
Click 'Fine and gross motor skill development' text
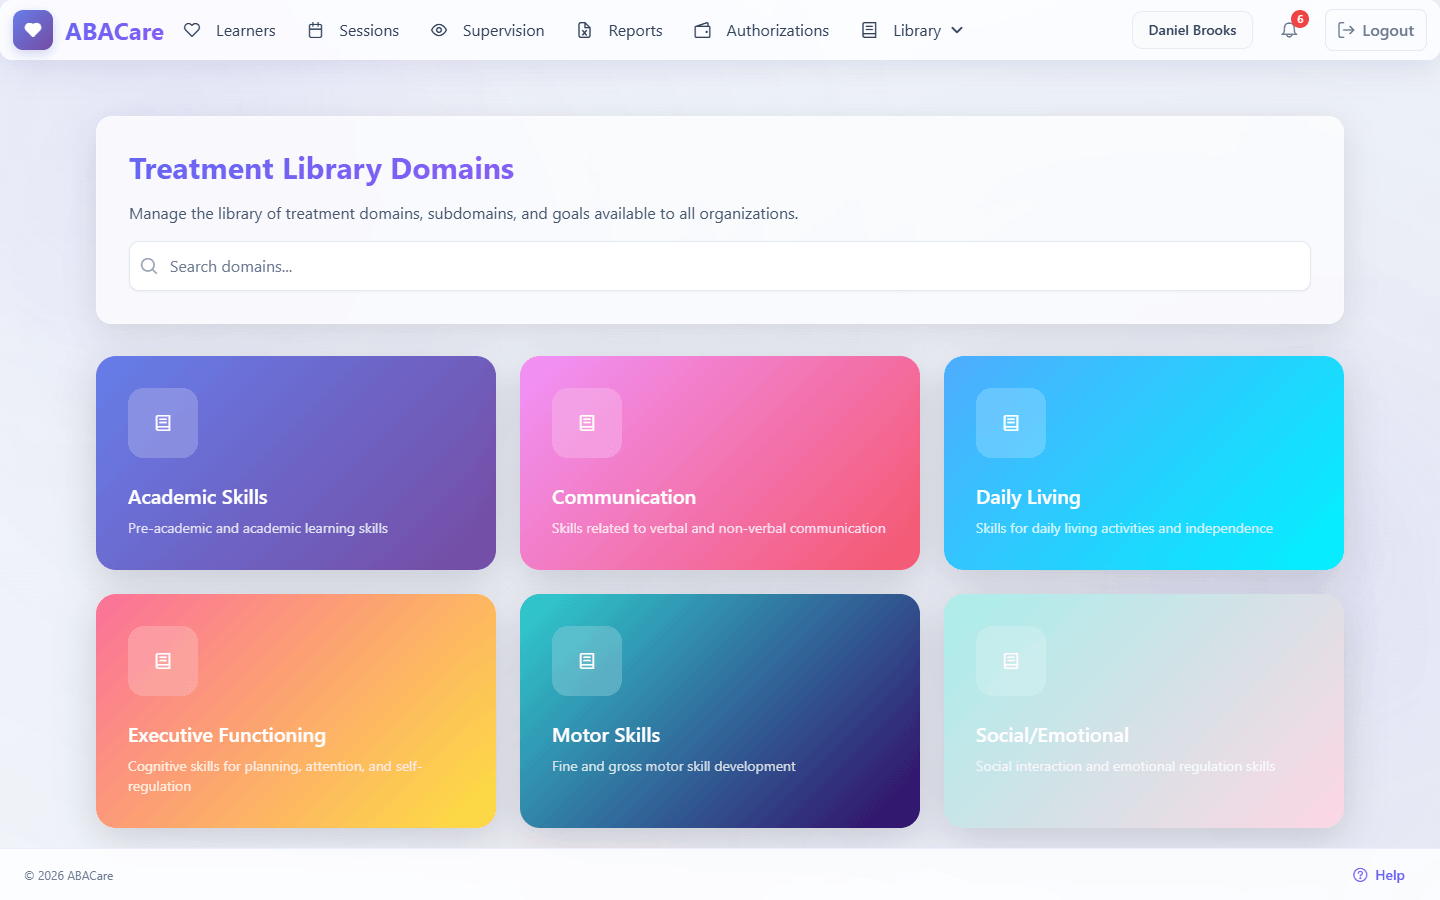[x=674, y=766]
